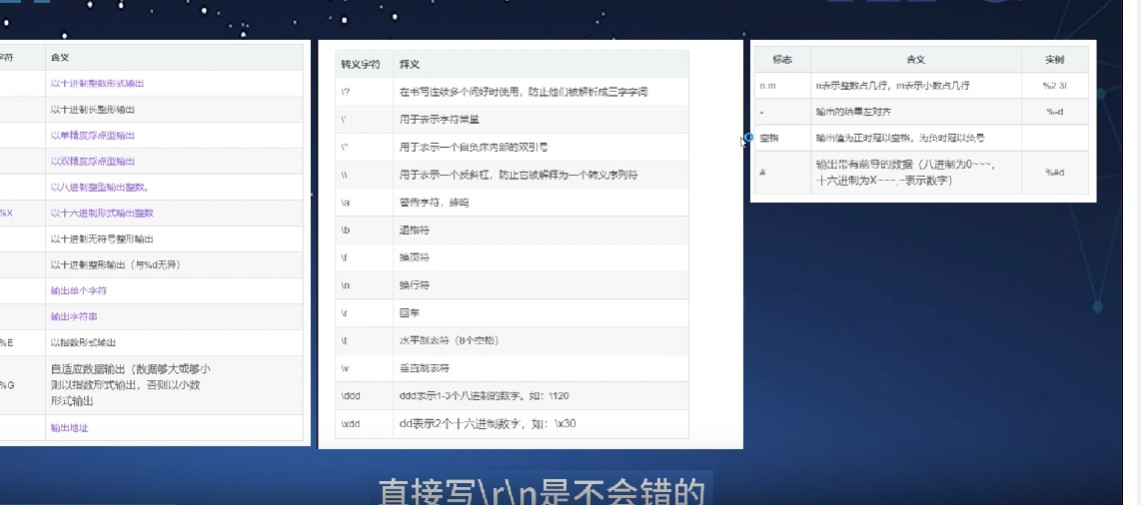Open the 以单精度浮点型输出 link

pos(92,135)
